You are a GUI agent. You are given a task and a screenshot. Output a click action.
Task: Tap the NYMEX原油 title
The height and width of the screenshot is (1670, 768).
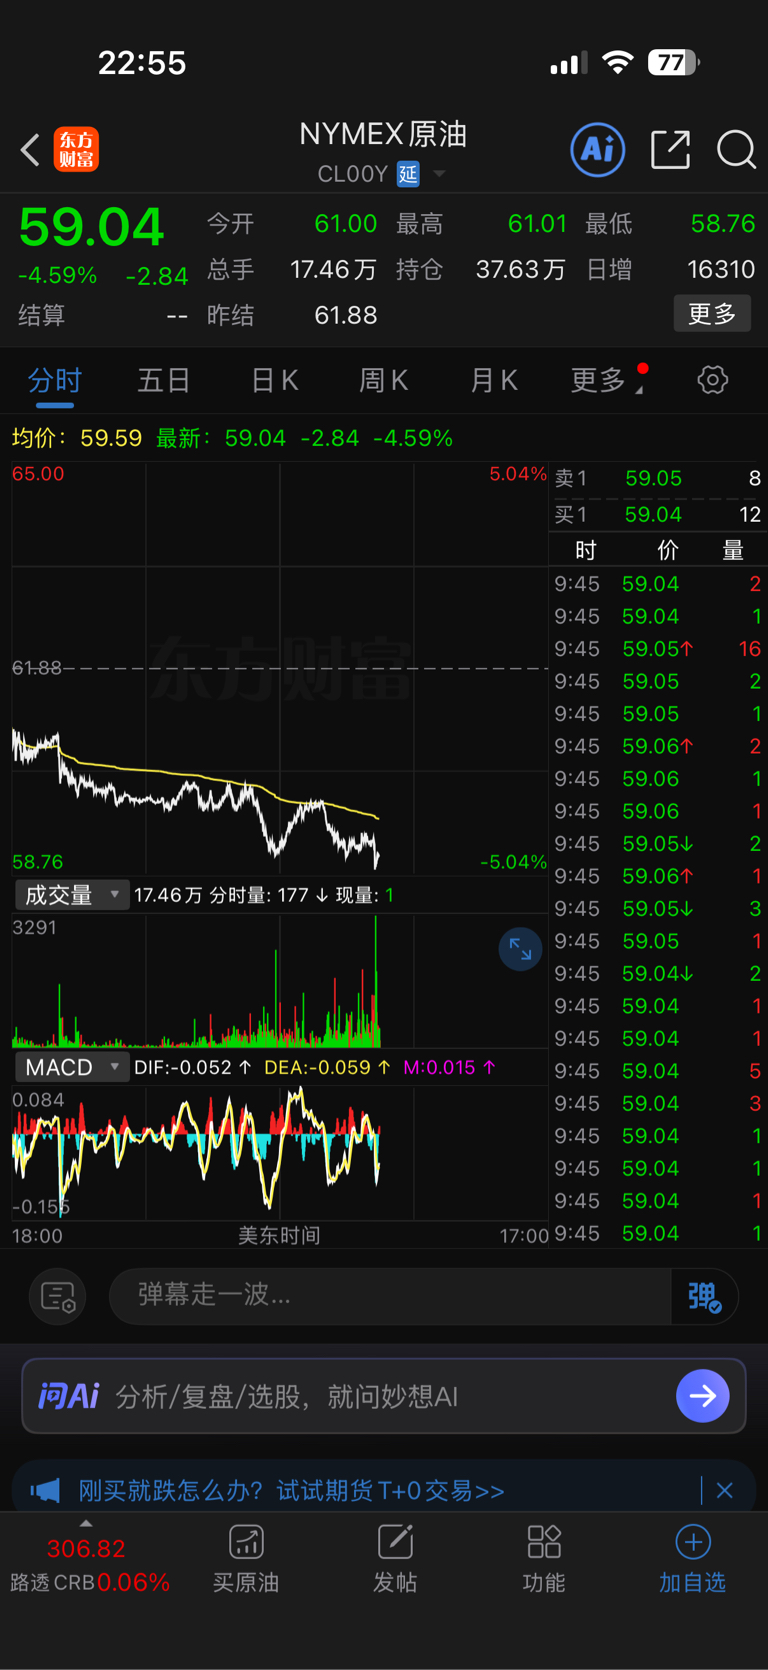coord(383,134)
